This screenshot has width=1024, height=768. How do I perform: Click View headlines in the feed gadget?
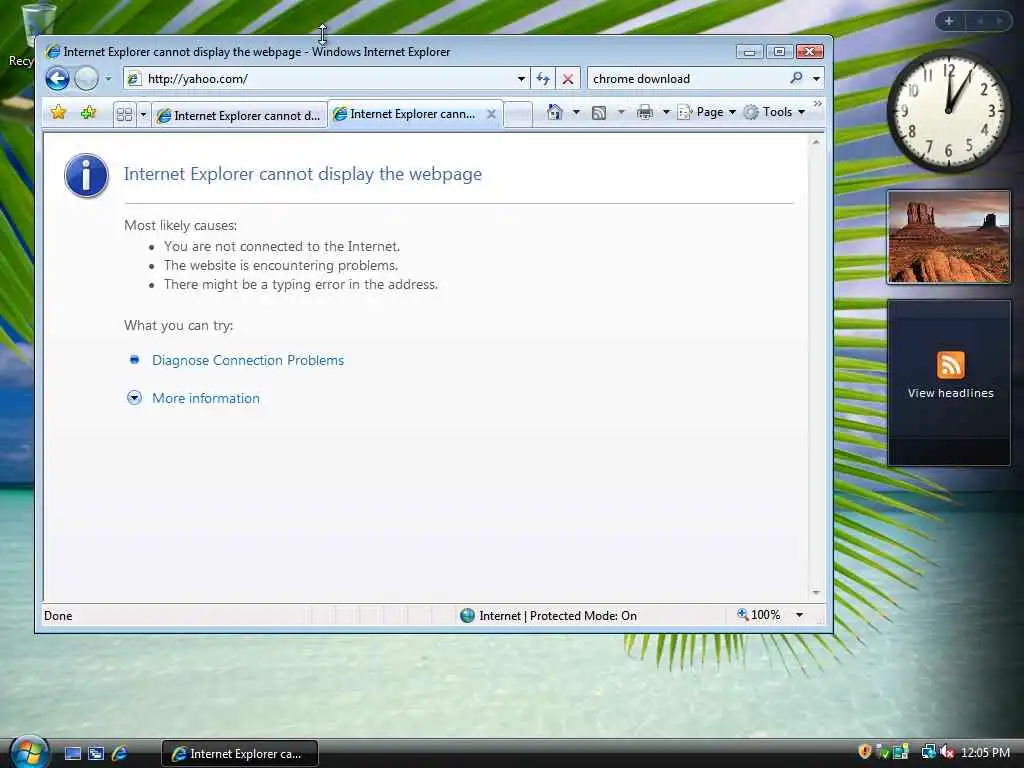(950, 393)
